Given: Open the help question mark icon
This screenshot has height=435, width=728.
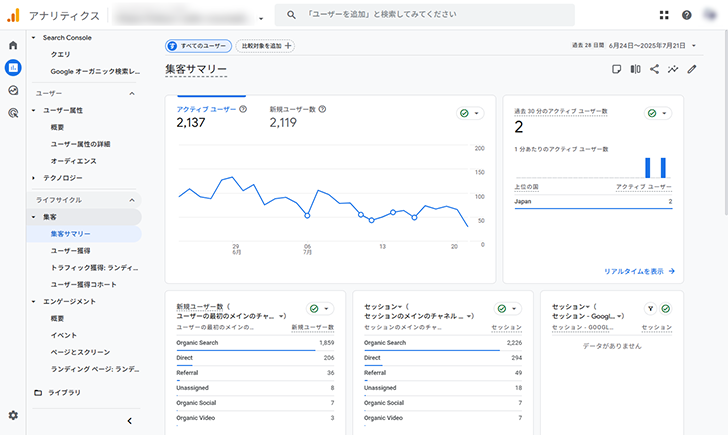Looking at the screenshot, I should pyautogui.click(x=687, y=15).
